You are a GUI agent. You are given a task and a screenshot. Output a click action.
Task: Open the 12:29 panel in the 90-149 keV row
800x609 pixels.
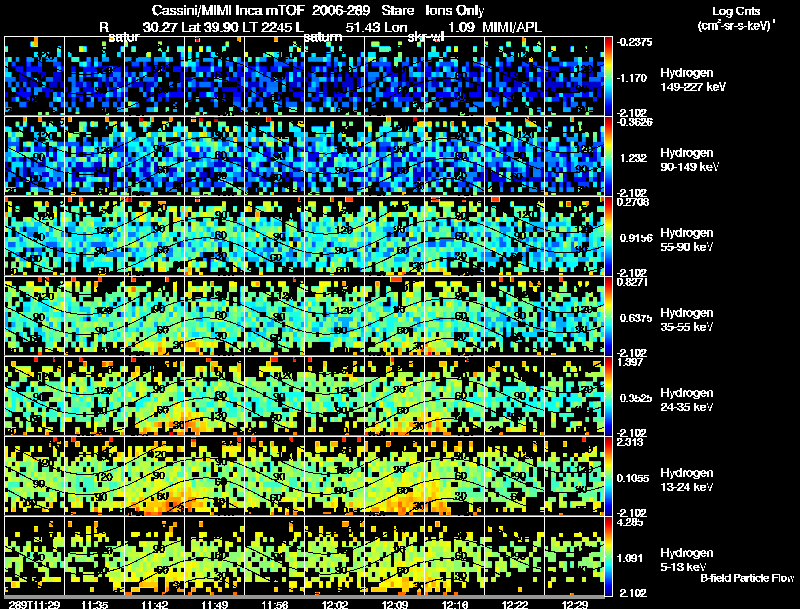pyautogui.click(x=575, y=156)
